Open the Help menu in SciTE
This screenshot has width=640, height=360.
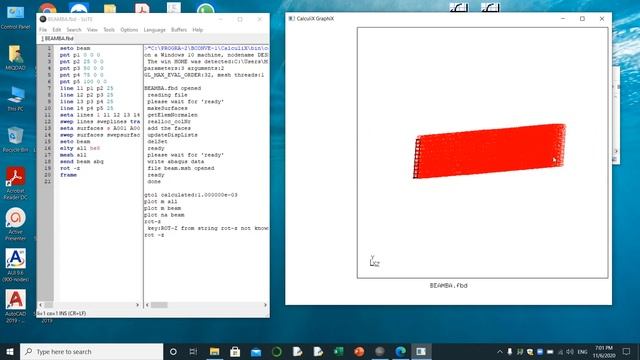point(198,30)
